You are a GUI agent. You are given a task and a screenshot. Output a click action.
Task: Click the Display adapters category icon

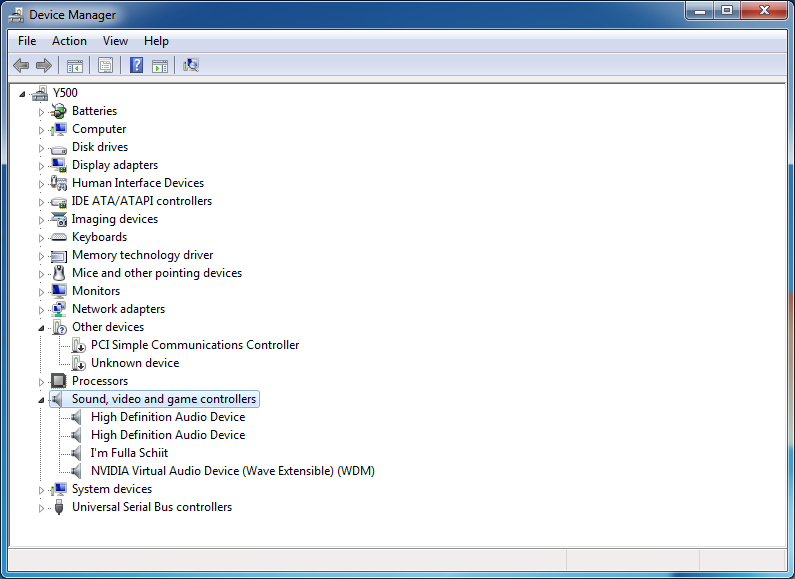[59, 165]
